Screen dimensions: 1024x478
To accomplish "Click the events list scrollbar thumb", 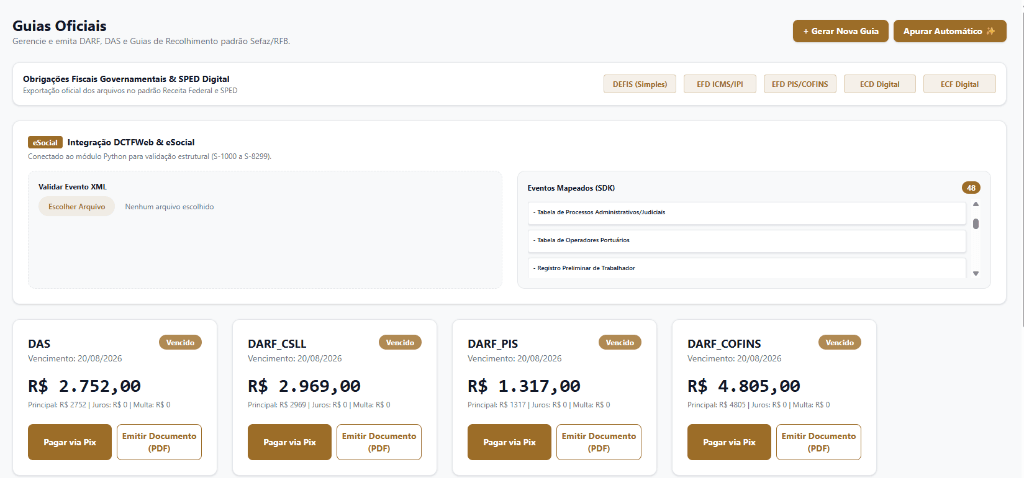I will [x=976, y=224].
